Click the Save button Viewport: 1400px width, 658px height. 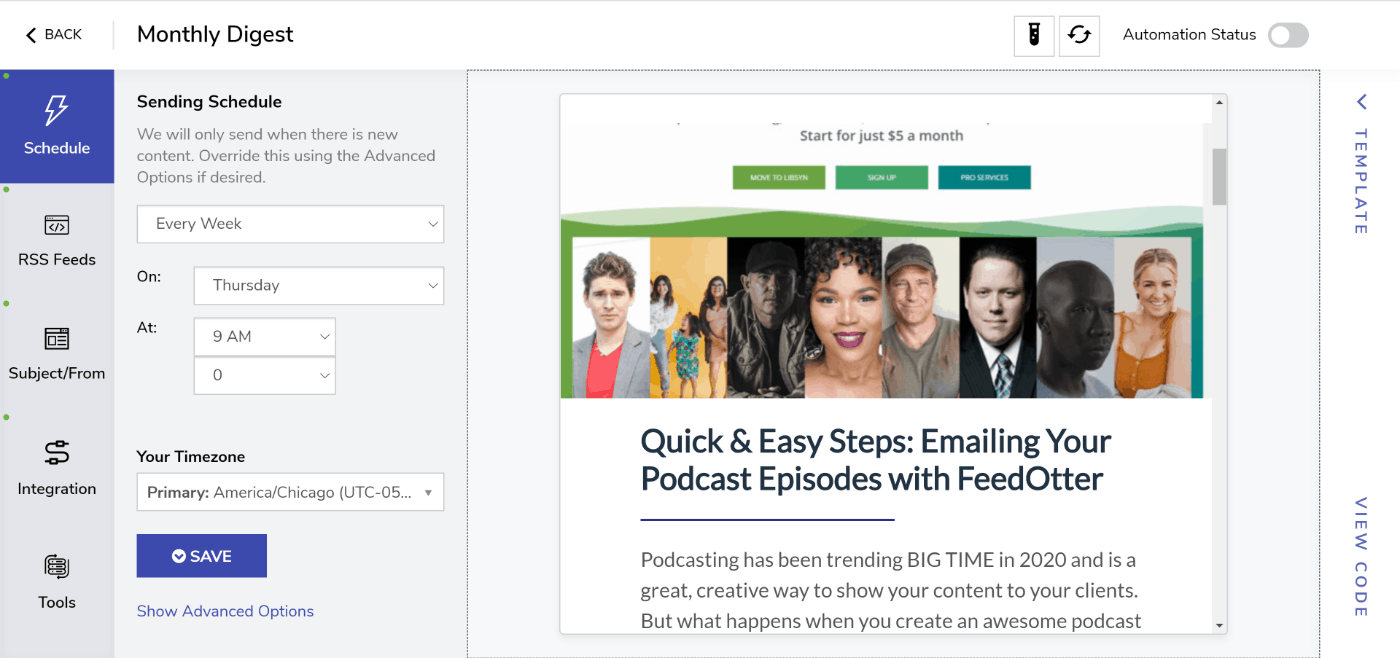202,556
